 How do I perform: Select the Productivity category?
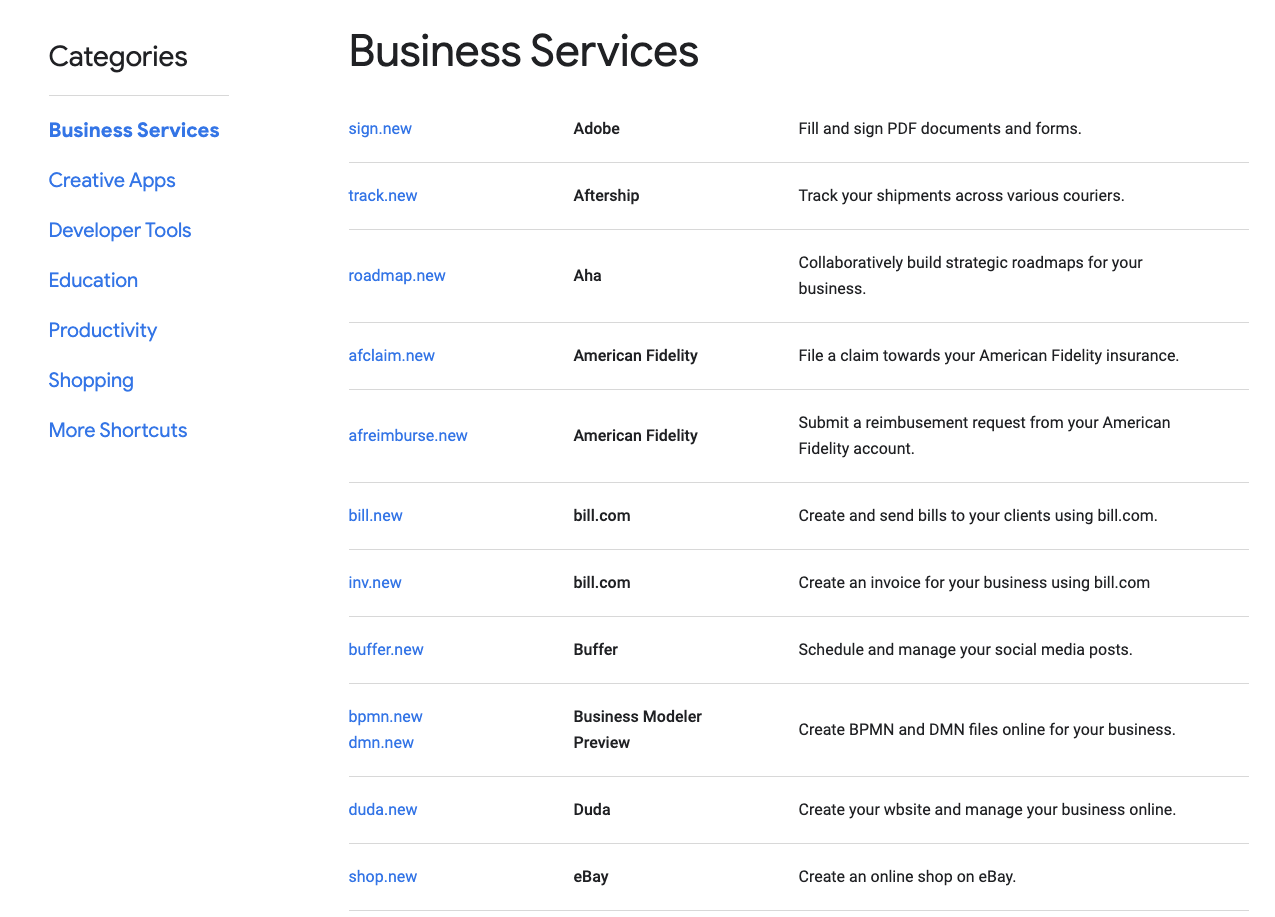click(x=103, y=330)
